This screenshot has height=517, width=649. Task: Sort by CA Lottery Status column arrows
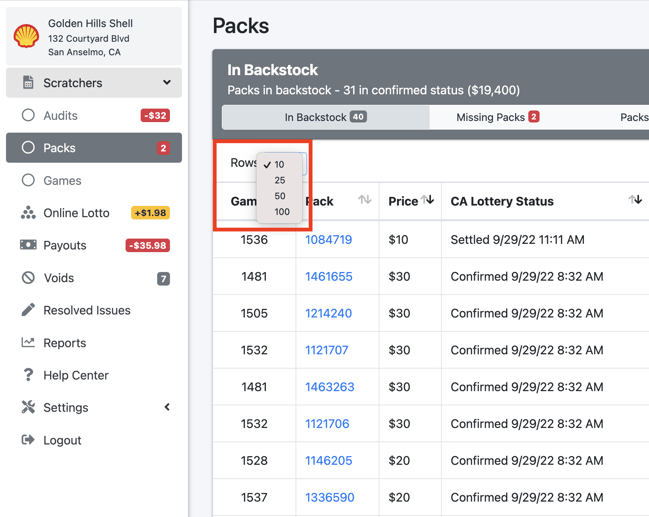pos(634,201)
